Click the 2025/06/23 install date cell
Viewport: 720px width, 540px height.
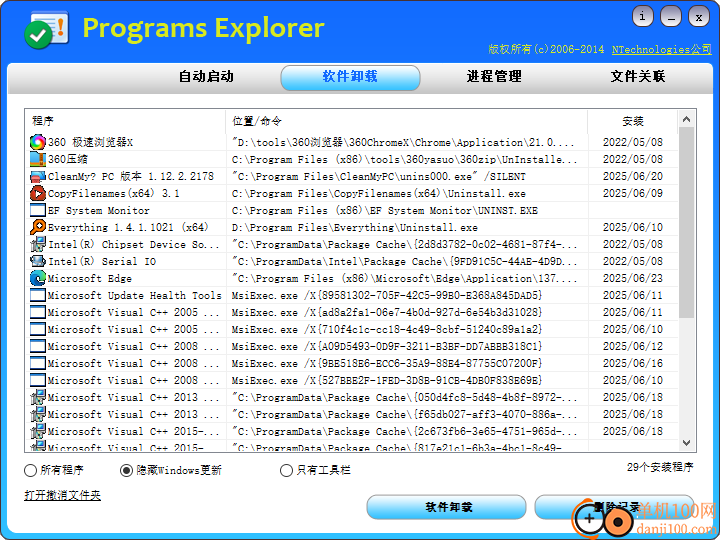[633, 278]
